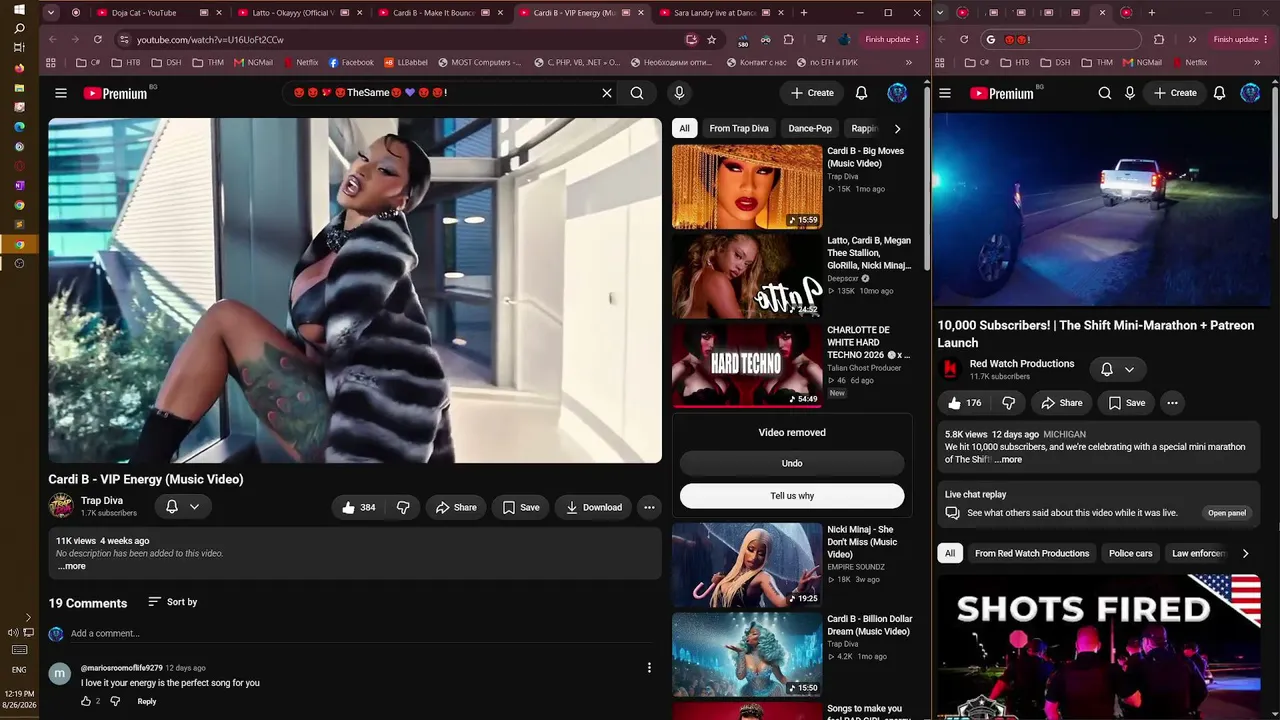Open media controls icon in left window toolbar
The image size is (1280, 720).
820,39
